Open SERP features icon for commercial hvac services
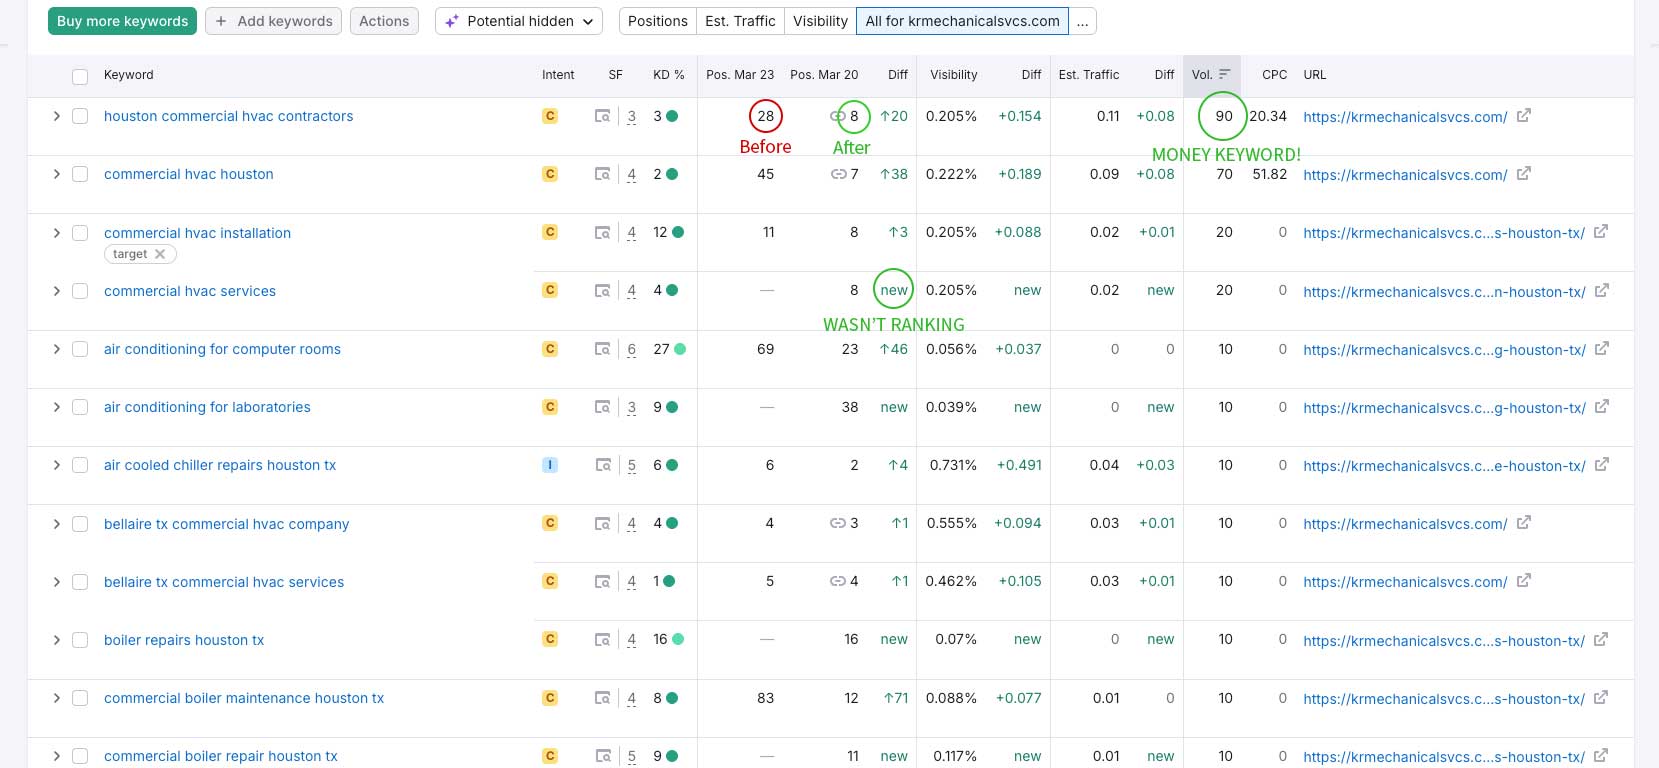The height and width of the screenshot is (768, 1659). [x=602, y=290]
